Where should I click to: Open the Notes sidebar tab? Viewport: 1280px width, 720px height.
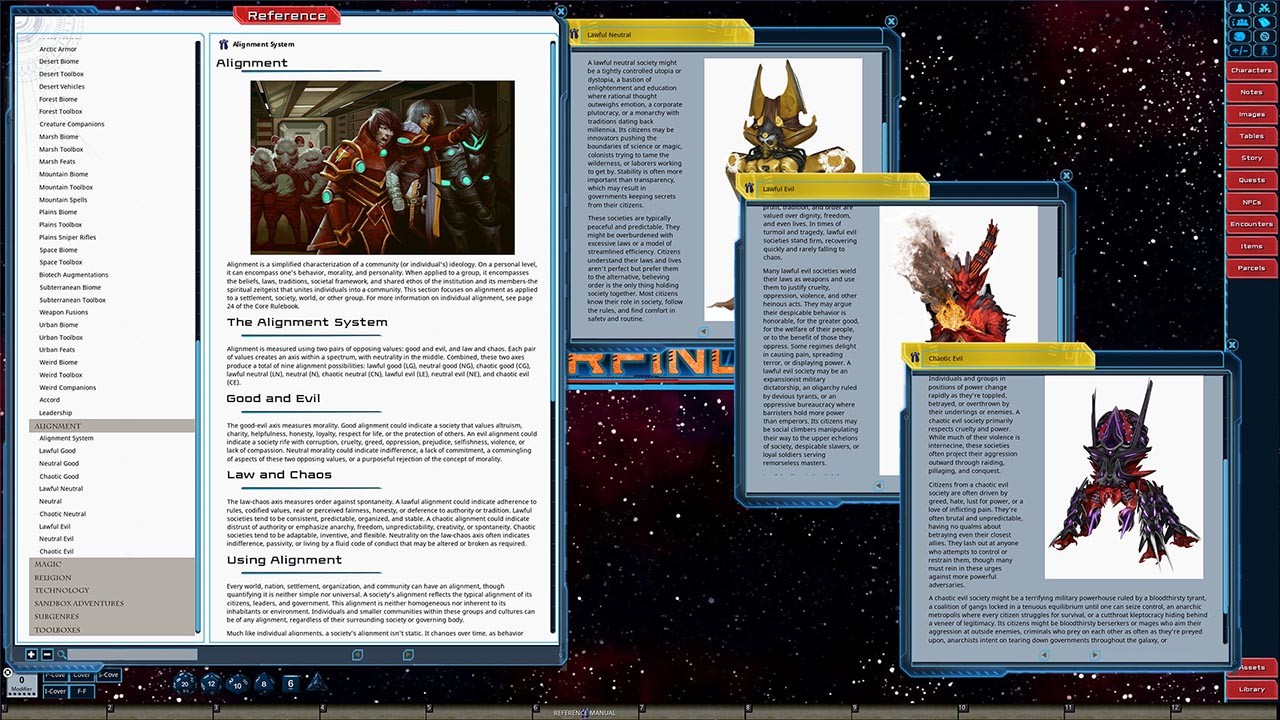point(1251,92)
